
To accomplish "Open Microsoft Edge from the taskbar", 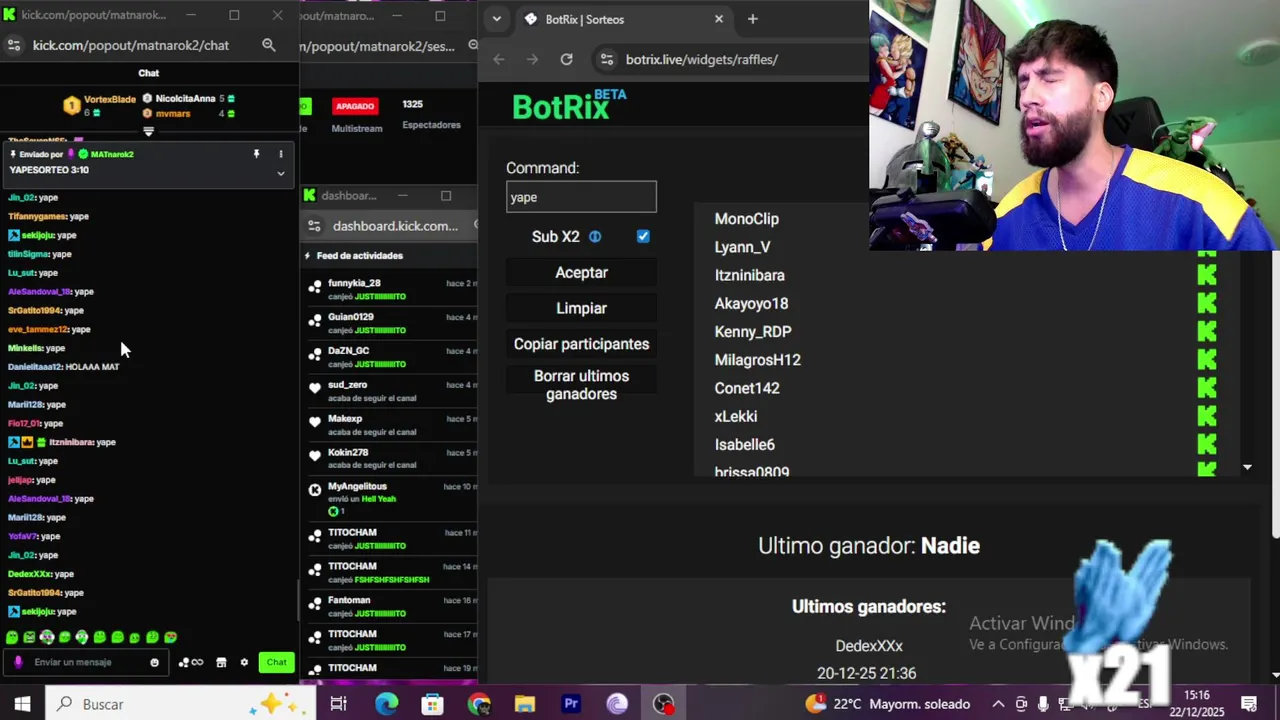I will click(386, 704).
